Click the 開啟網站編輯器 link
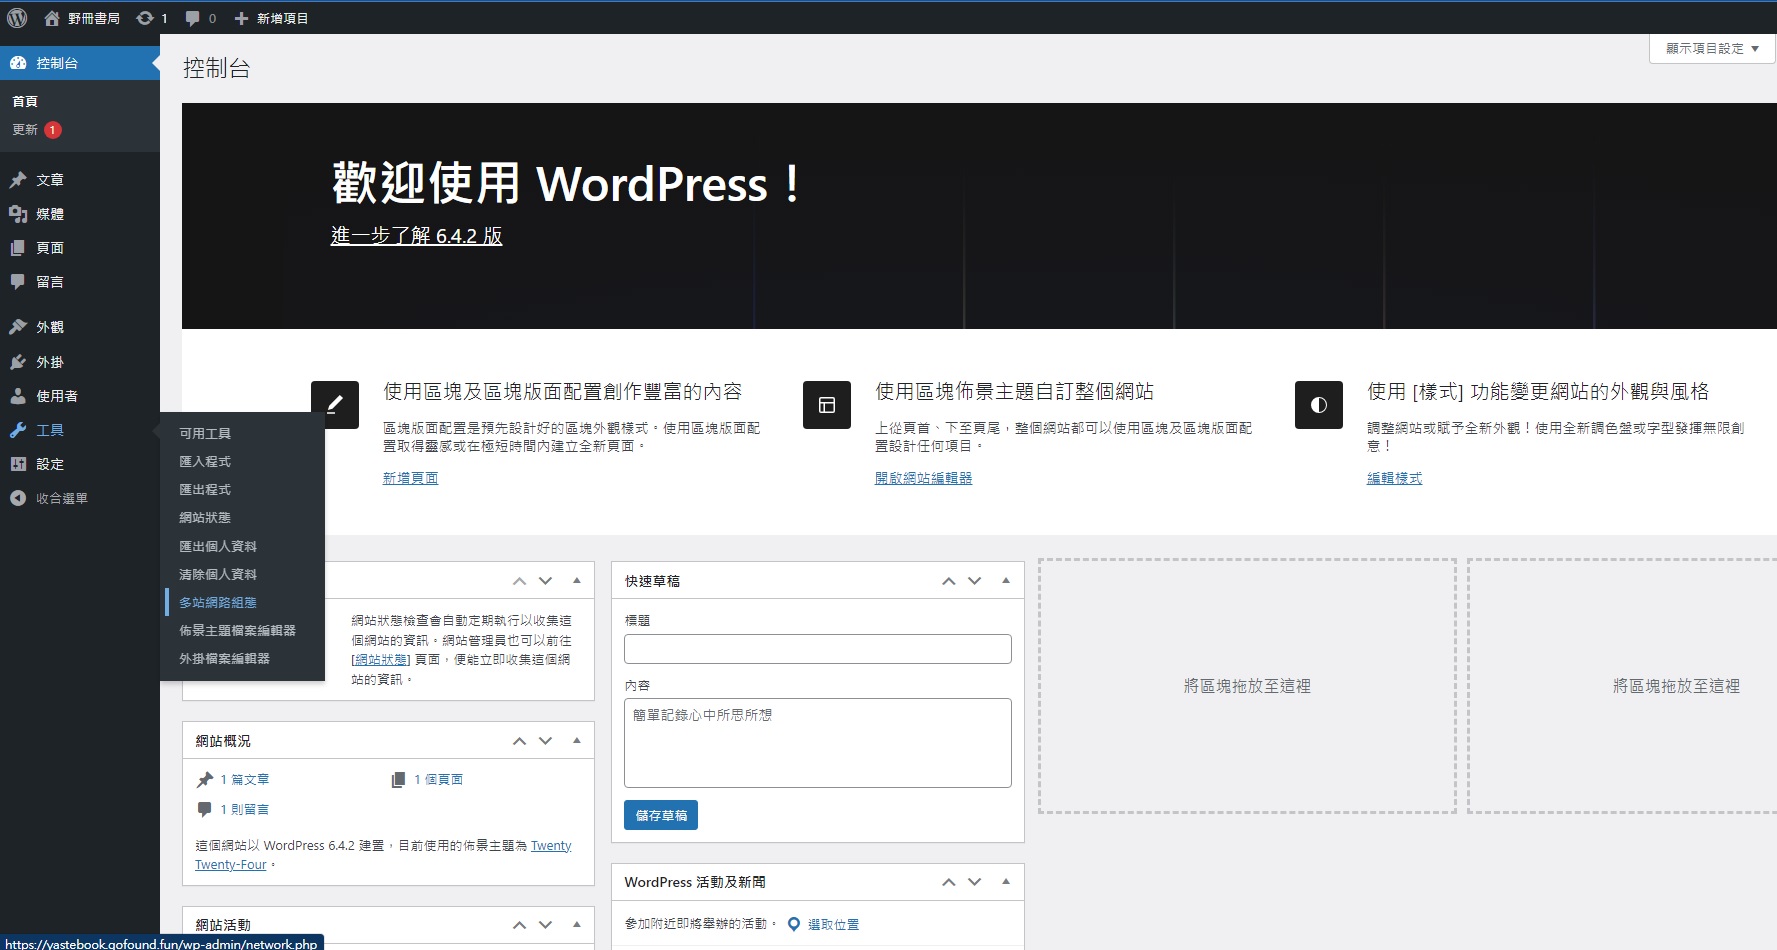Image resolution: width=1777 pixels, height=950 pixels. [923, 478]
